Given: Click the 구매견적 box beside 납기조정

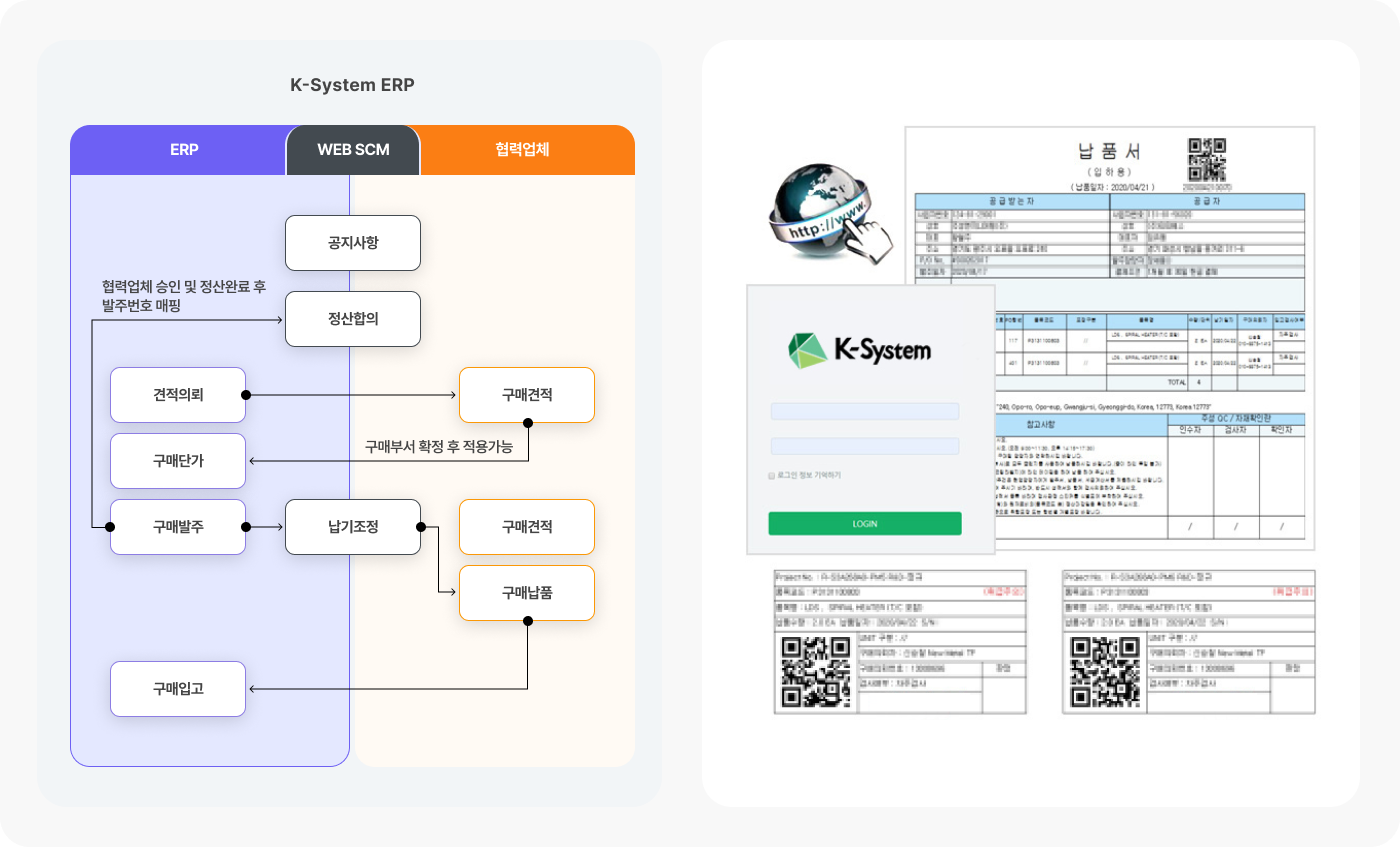Looking at the screenshot, I should tap(527, 527).
